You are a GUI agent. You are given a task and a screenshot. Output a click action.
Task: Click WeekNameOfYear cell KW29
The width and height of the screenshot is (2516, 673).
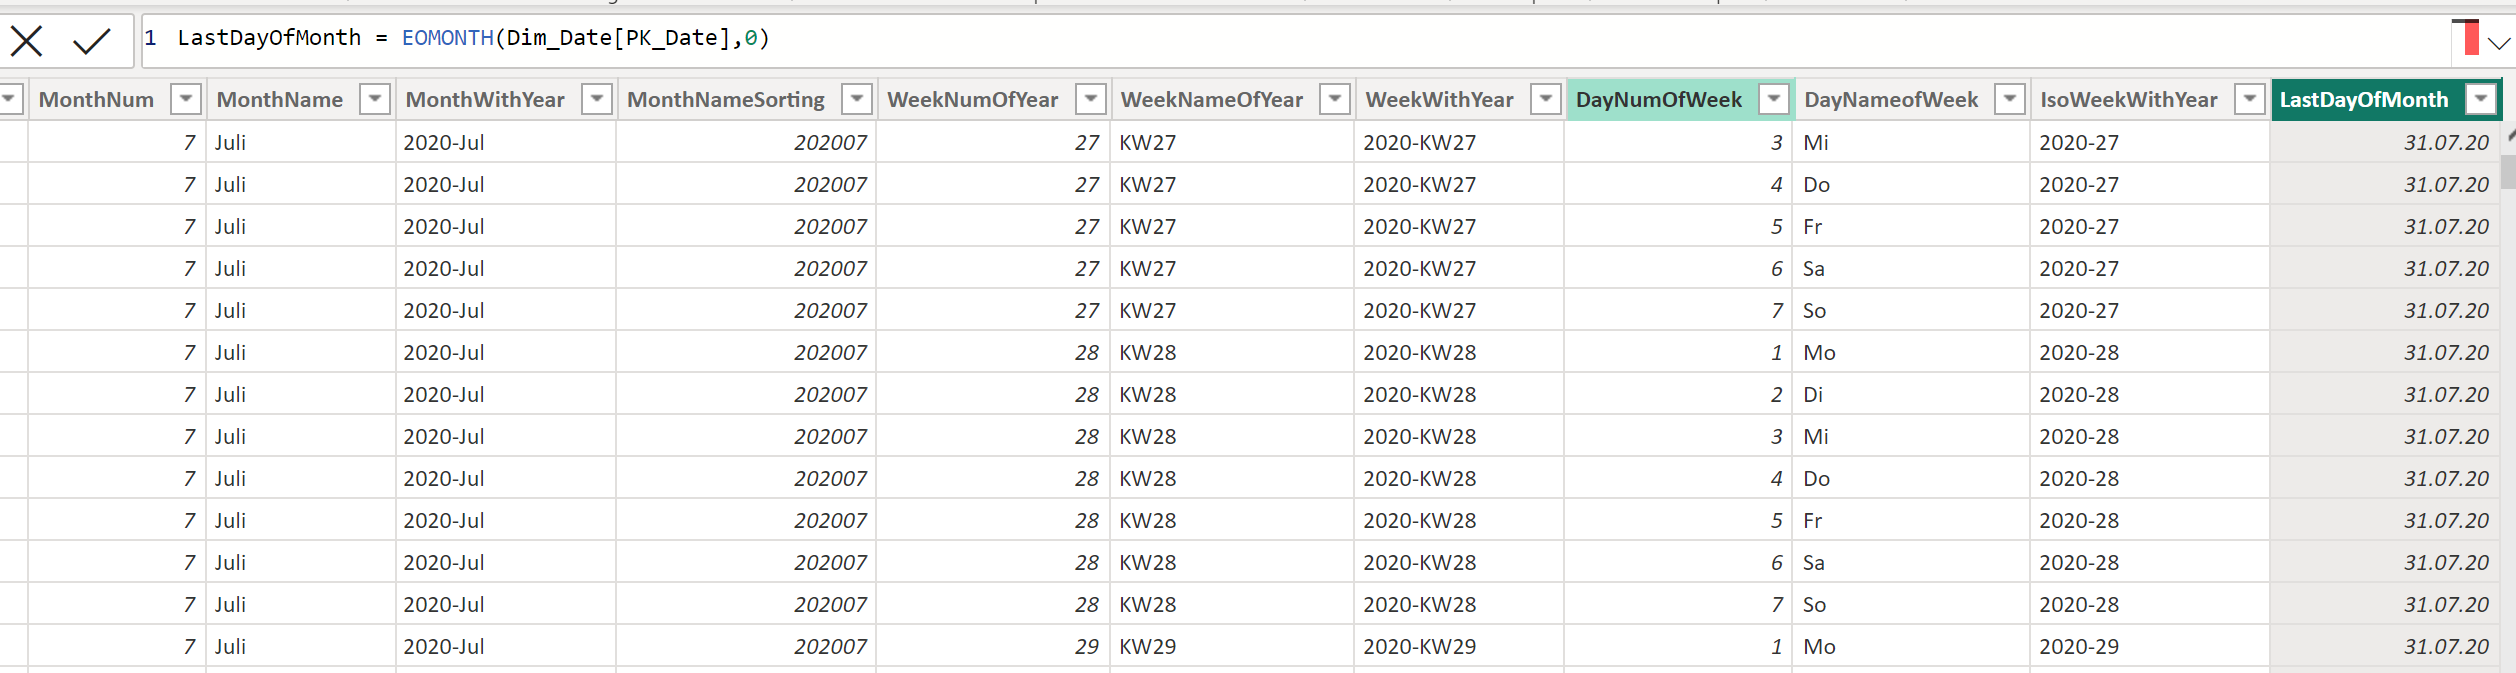point(1232,646)
